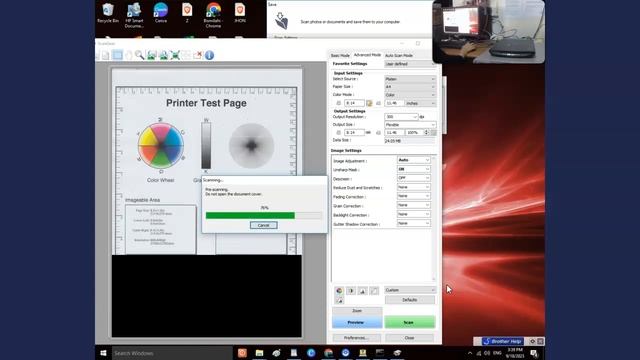Click the input width field
This screenshot has height=360, width=640.
point(354,103)
